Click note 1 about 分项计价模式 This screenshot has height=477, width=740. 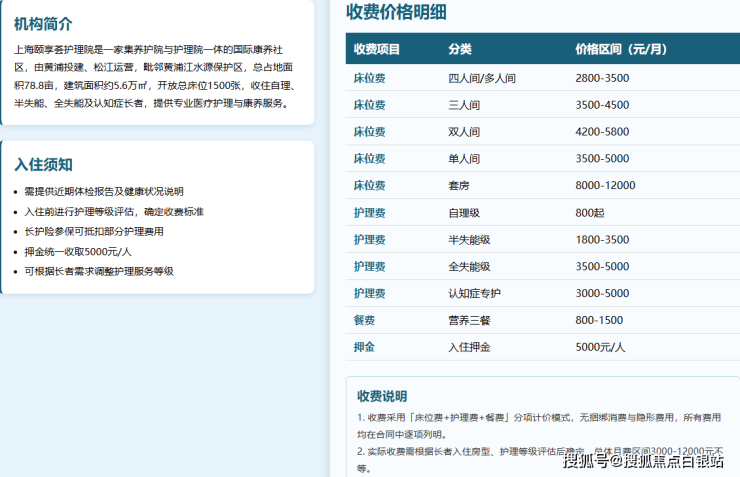539,426
